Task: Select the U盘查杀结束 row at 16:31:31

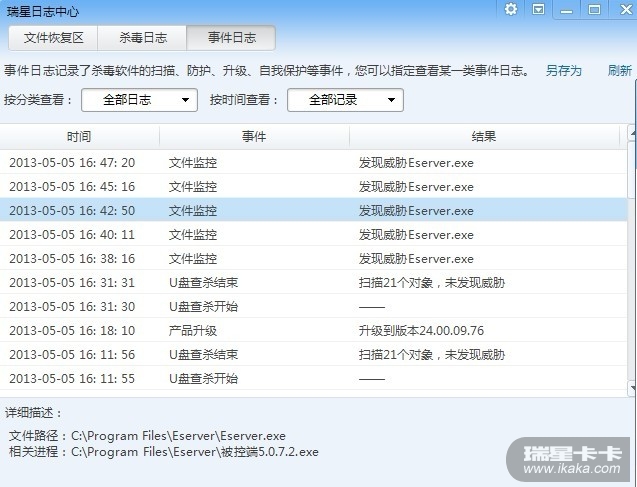Action: pyautogui.click(x=313, y=282)
